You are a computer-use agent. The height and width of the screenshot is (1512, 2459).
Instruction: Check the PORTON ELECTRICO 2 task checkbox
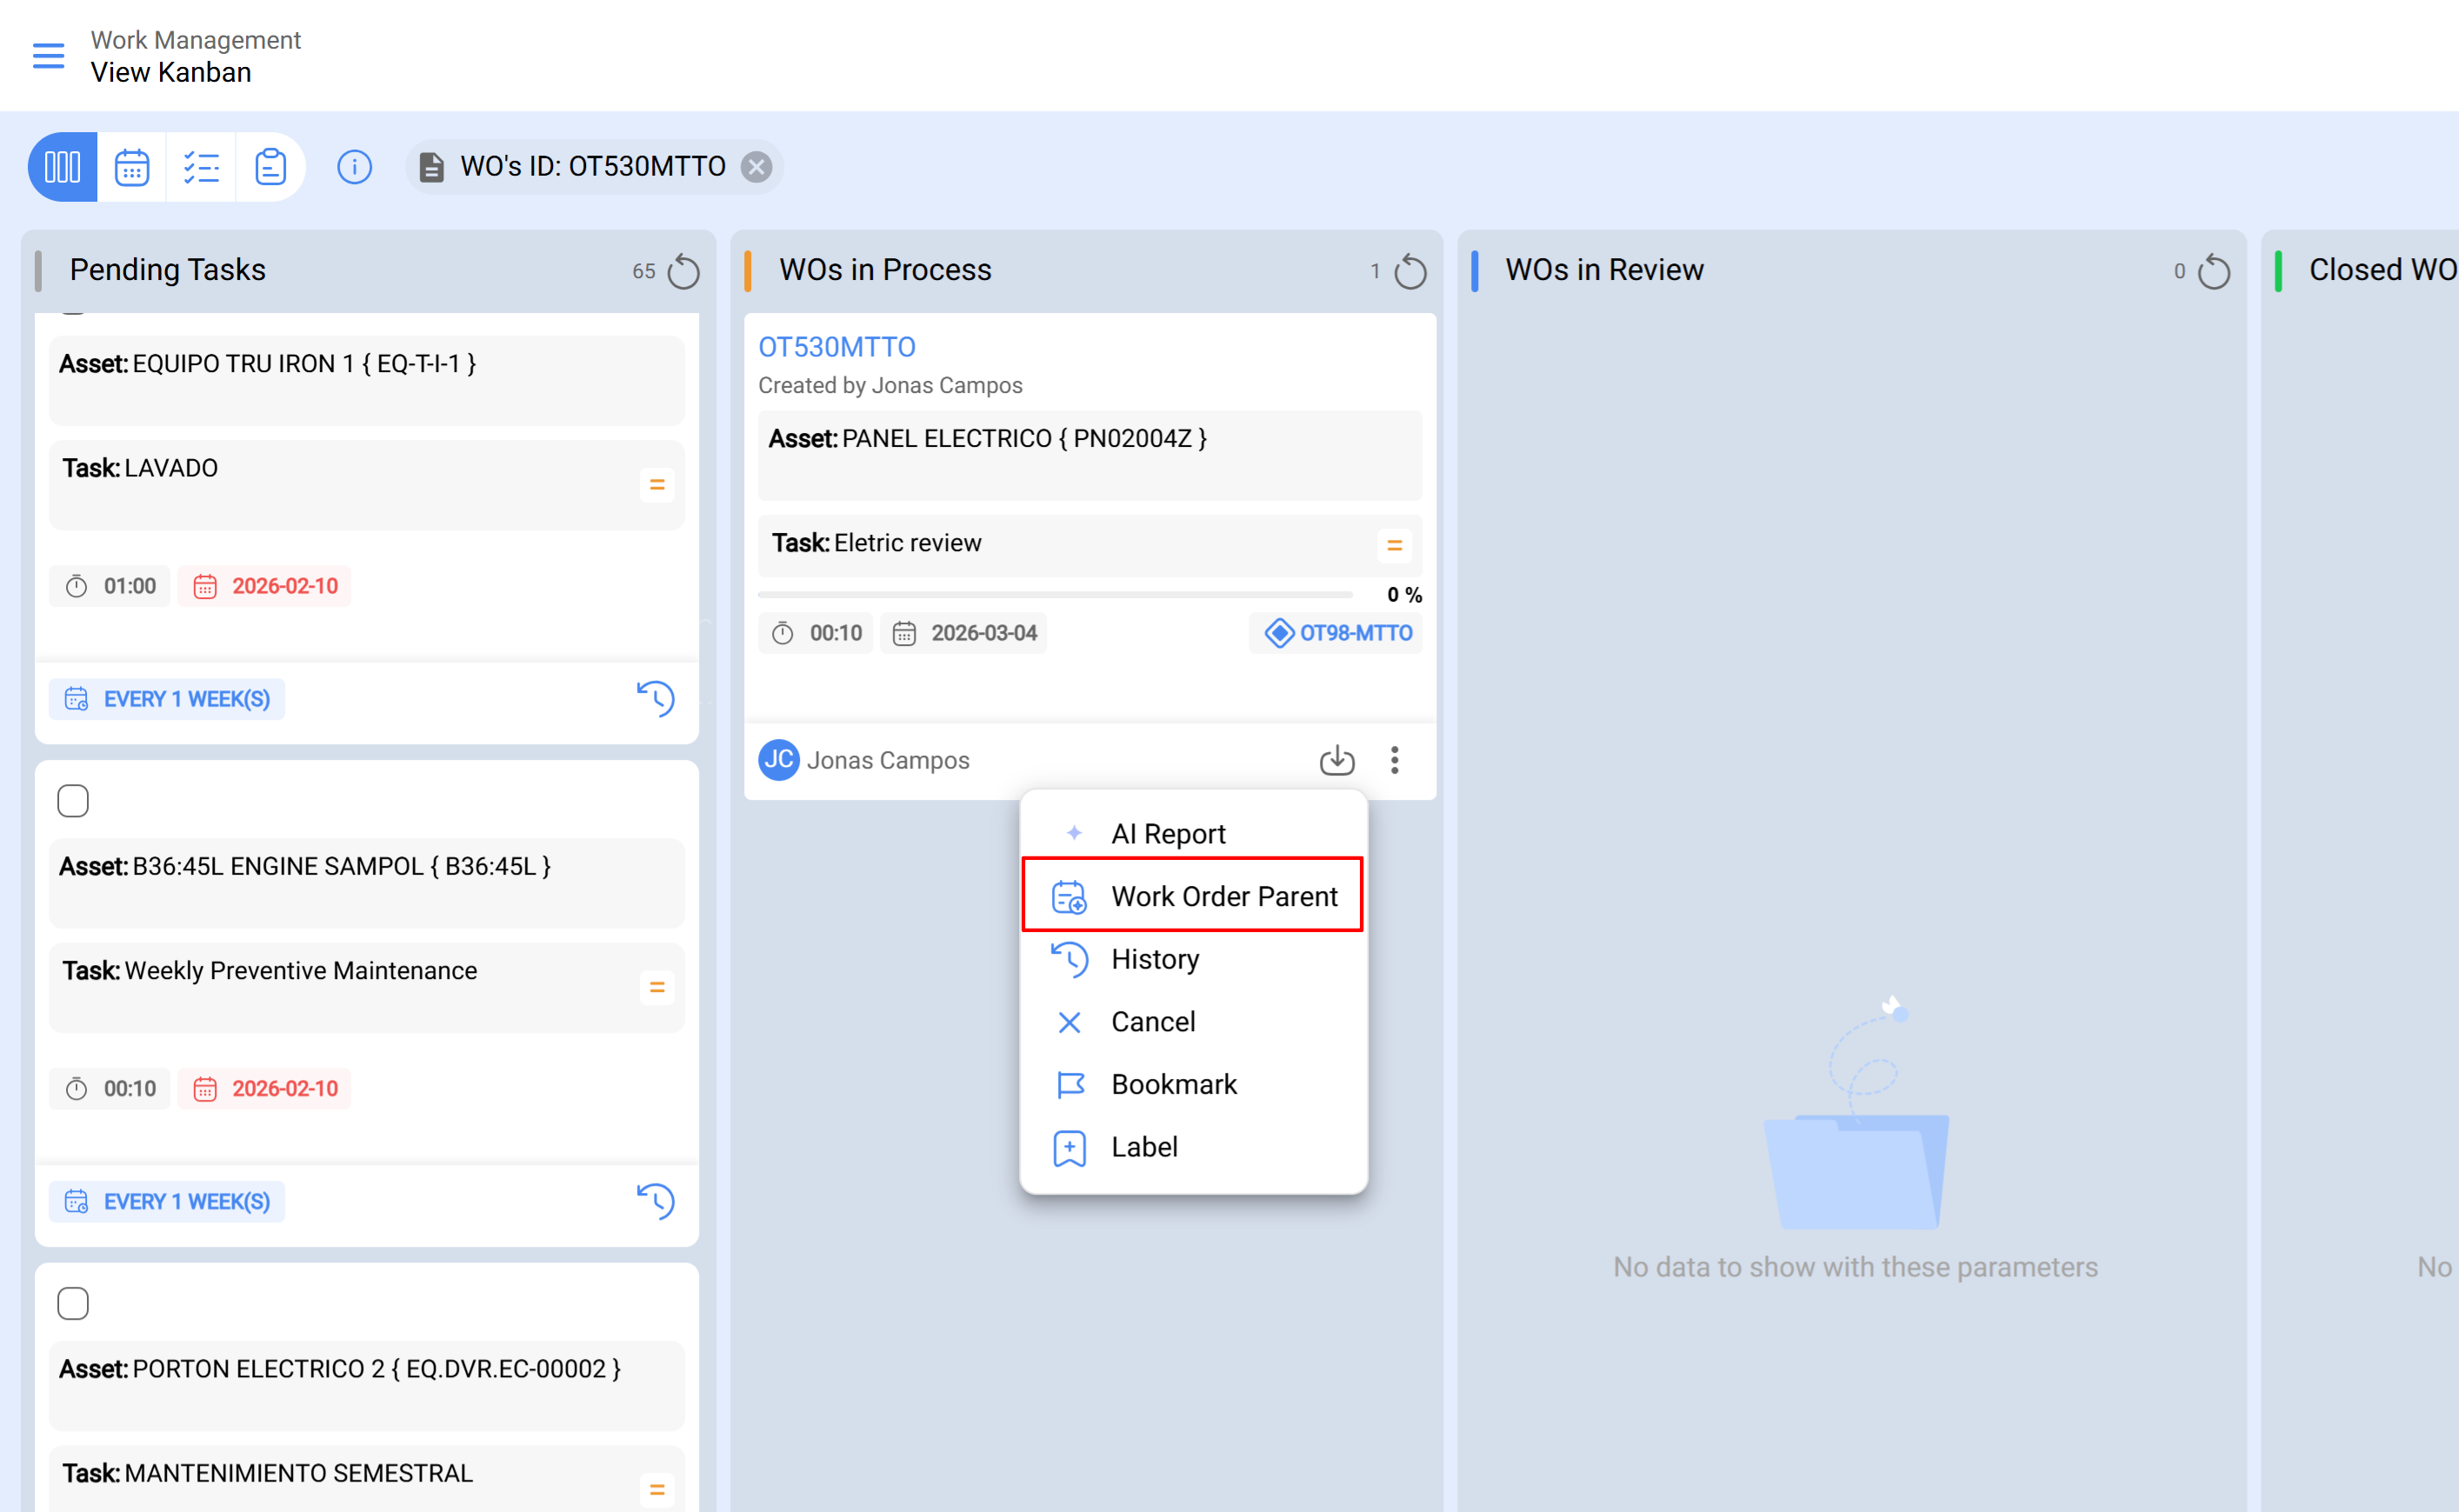pos(73,1303)
